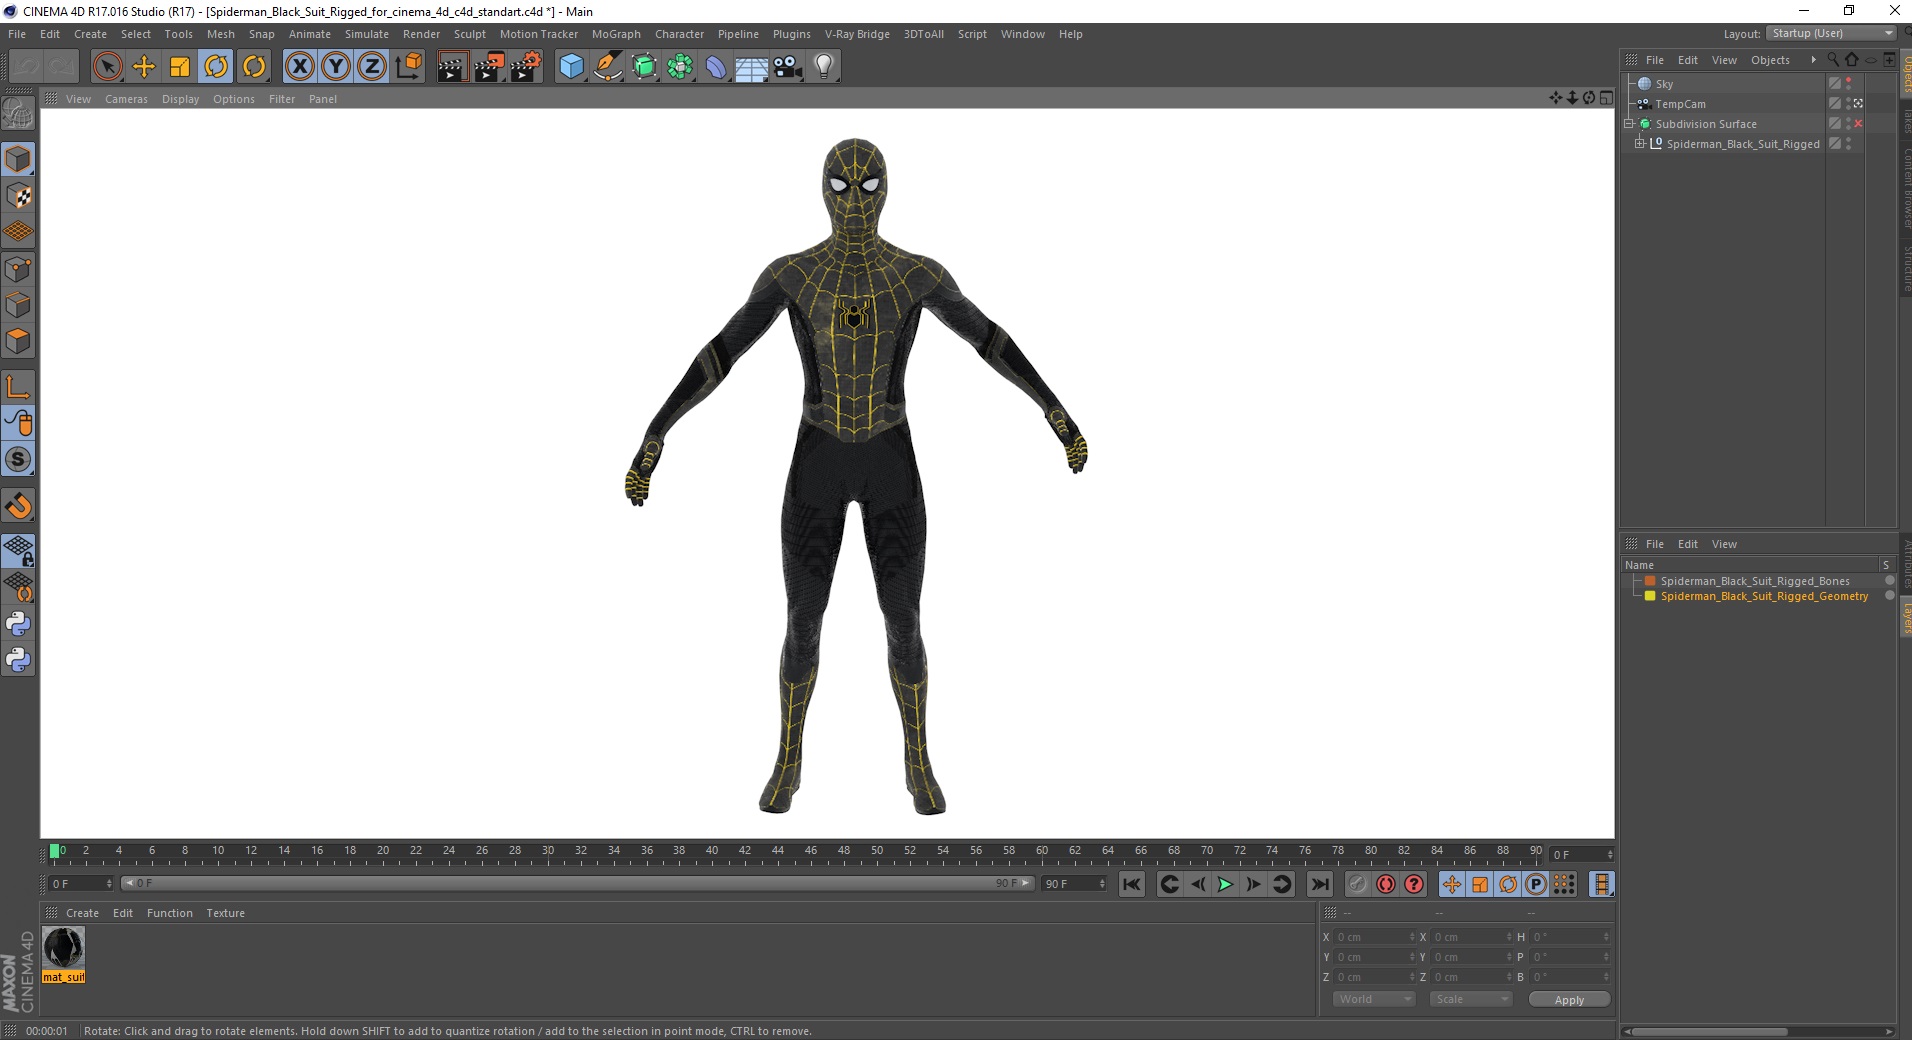Add a light object

pyautogui.click(x=824, y=67)
